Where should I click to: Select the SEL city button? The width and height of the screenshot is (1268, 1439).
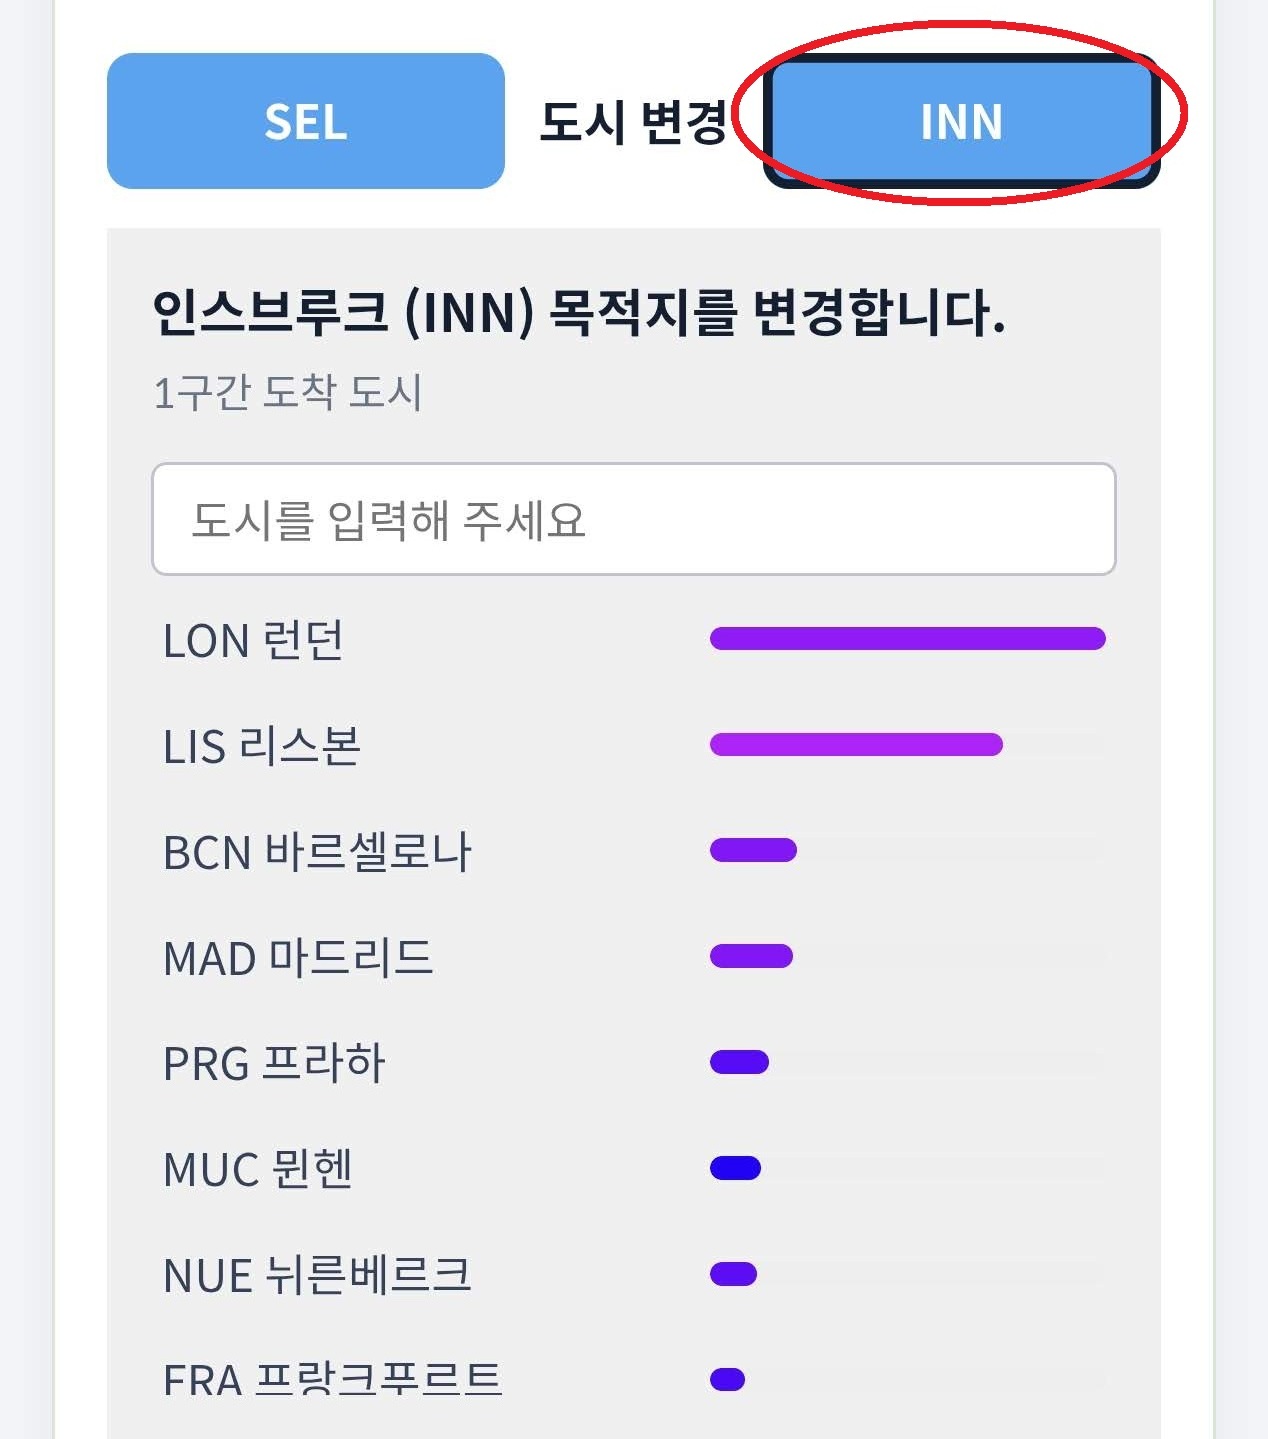305,121
